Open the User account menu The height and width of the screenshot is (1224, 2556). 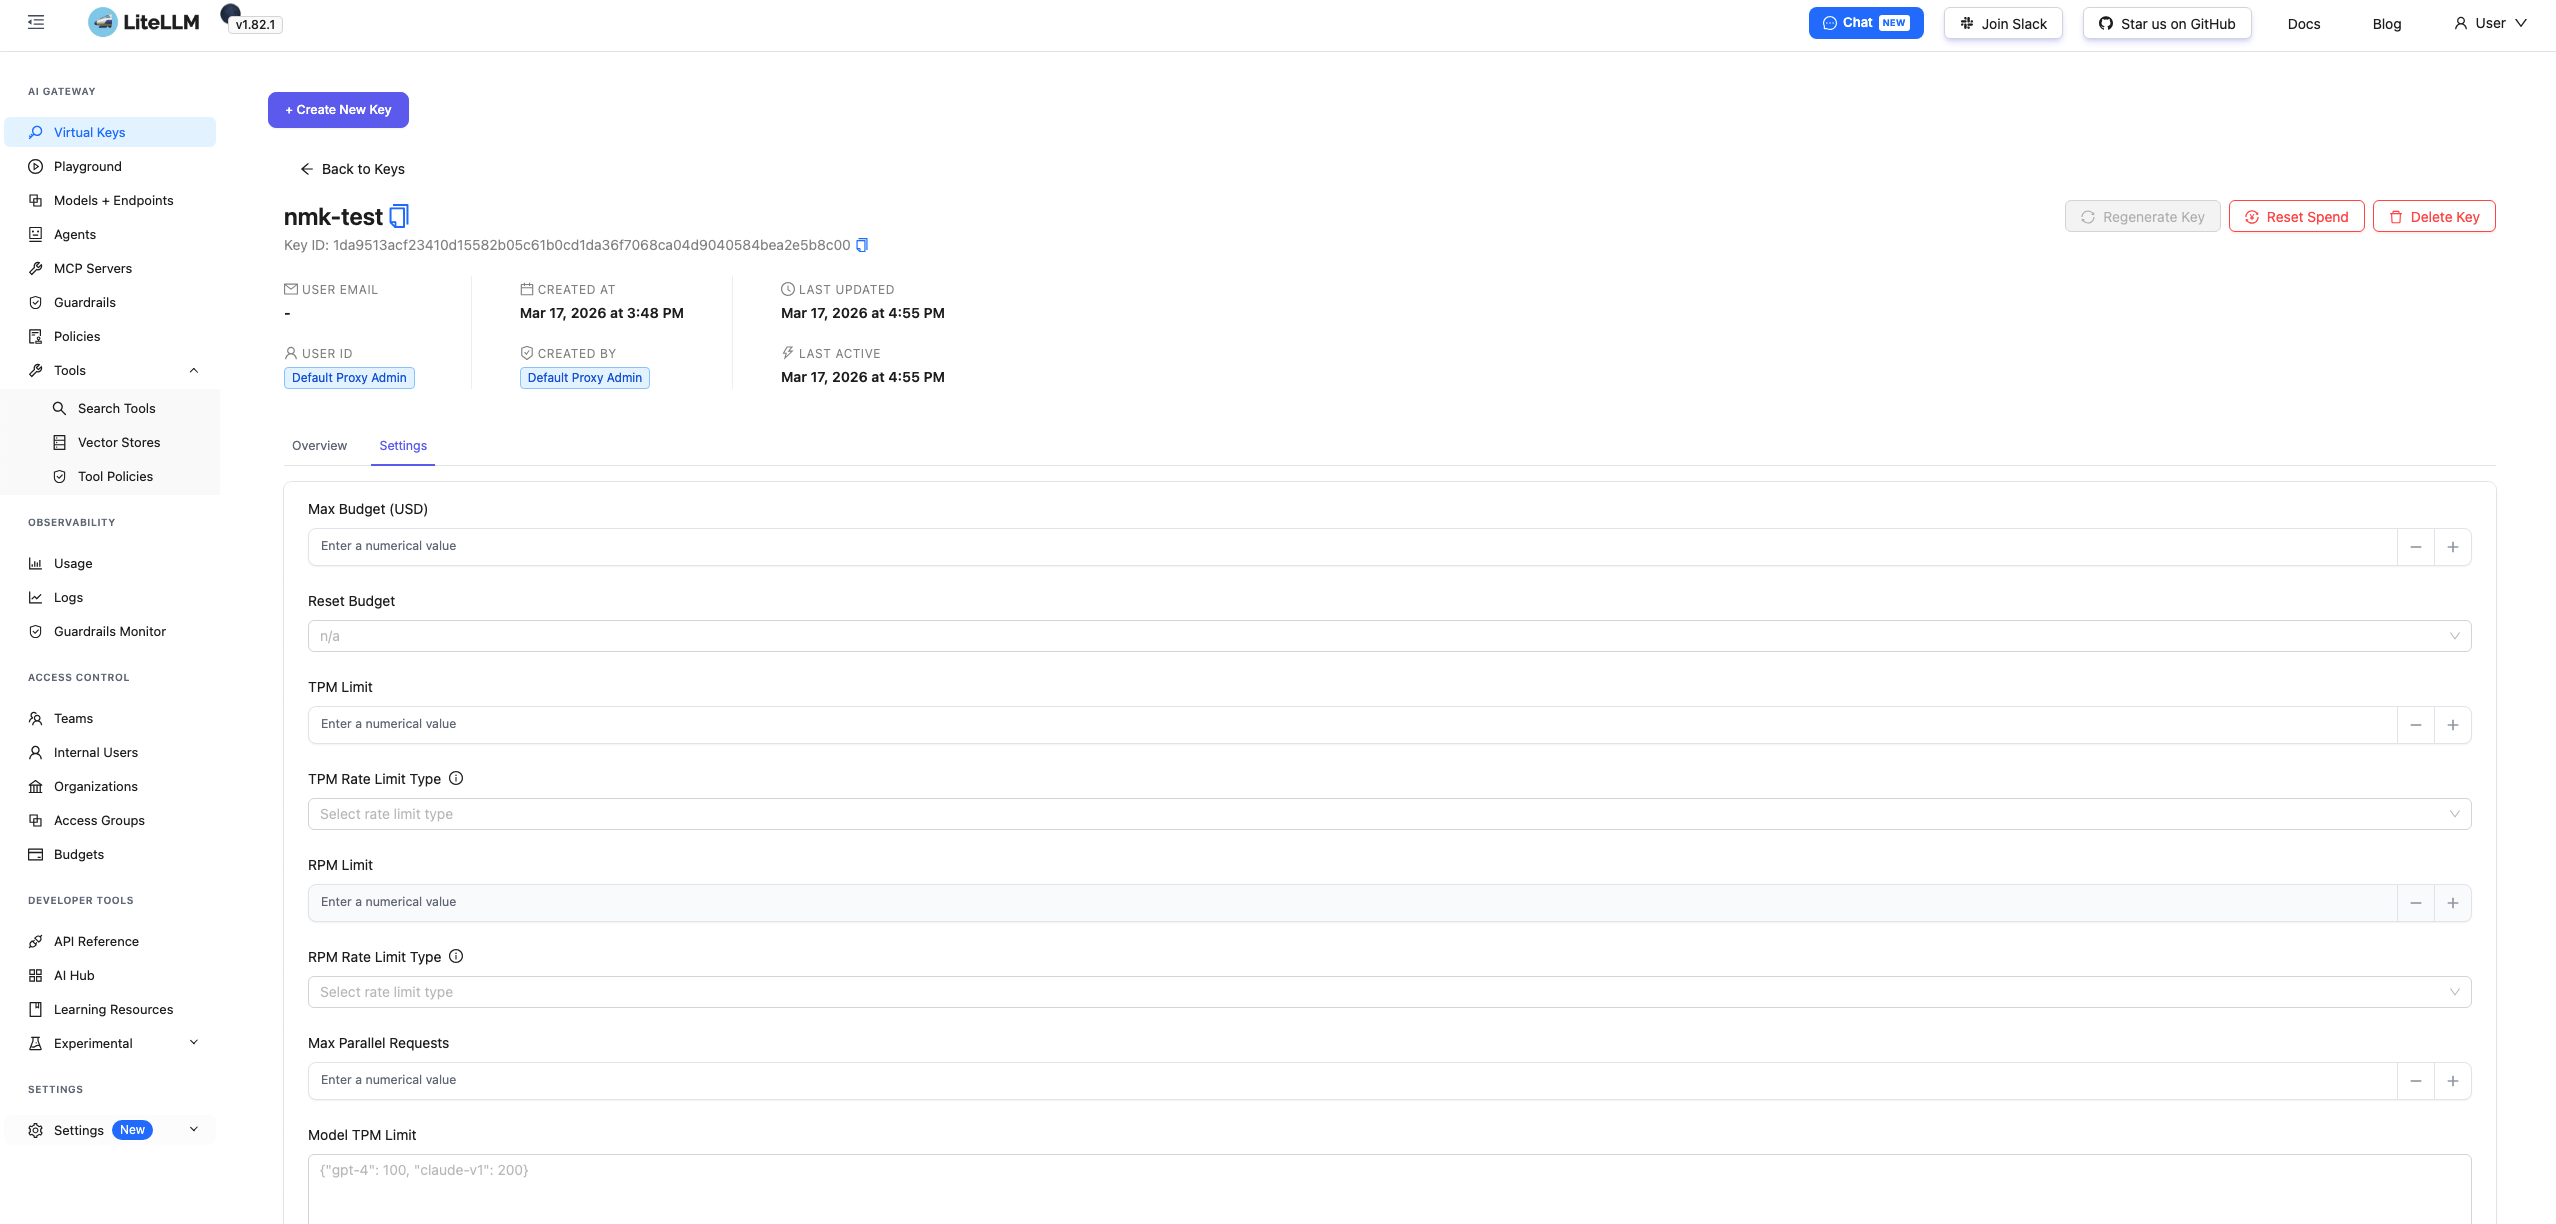[x=2490, y=23]
